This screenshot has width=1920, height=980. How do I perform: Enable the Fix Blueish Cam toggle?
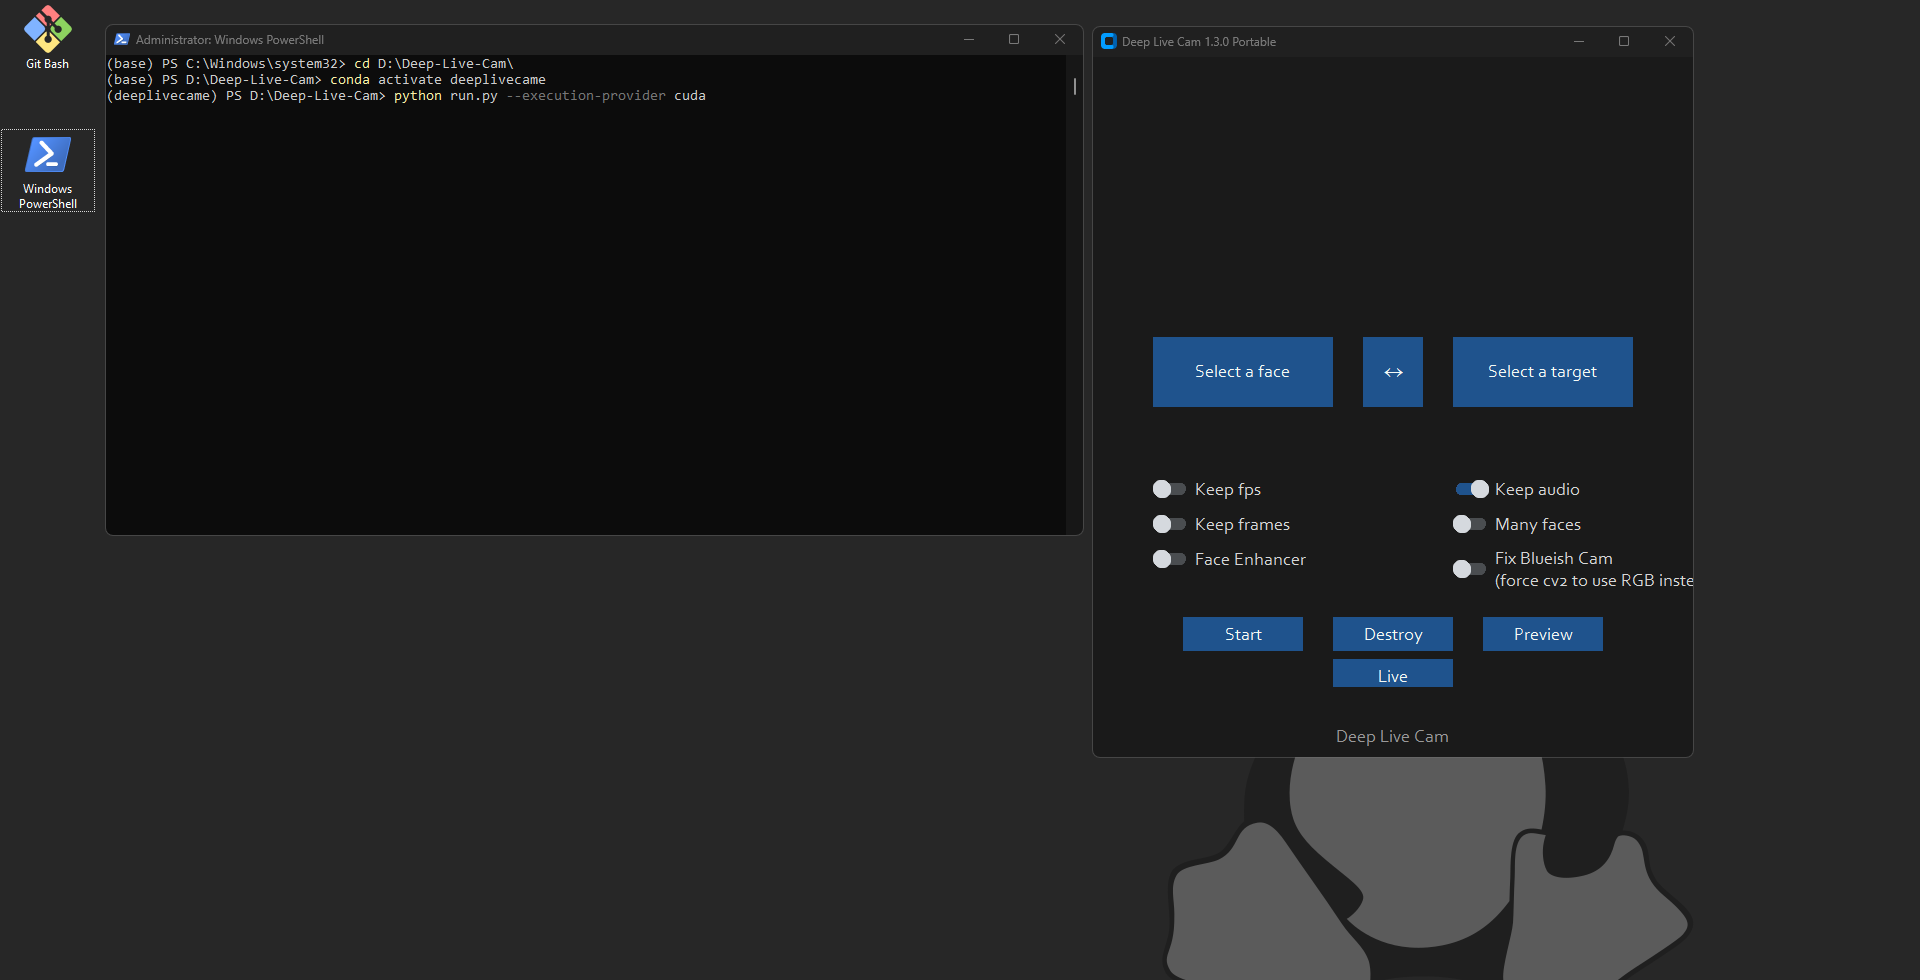(1469, 569)
